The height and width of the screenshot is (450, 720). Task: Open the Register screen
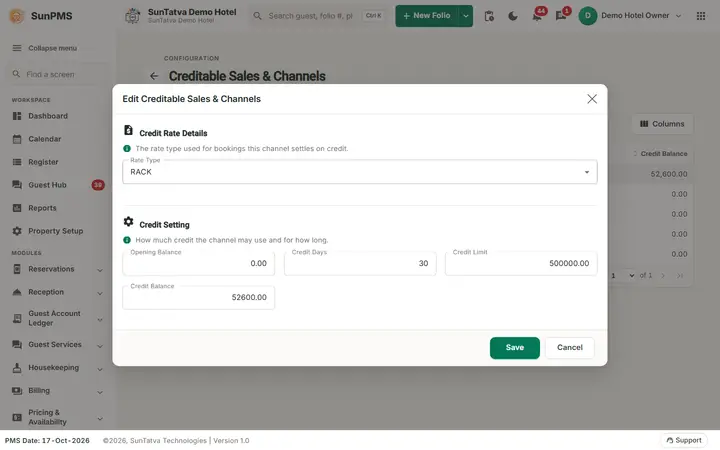pyautogui.click(x=43, y=162)
